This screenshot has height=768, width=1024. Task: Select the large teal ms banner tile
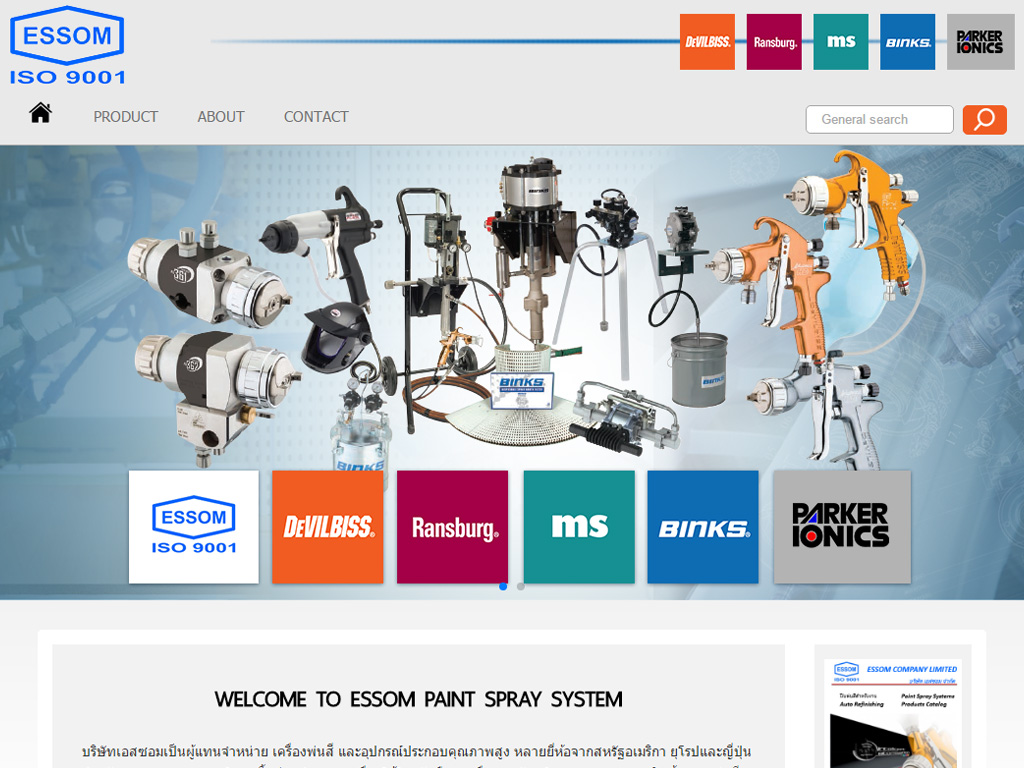pyautogui.click(x=579, y=527)
